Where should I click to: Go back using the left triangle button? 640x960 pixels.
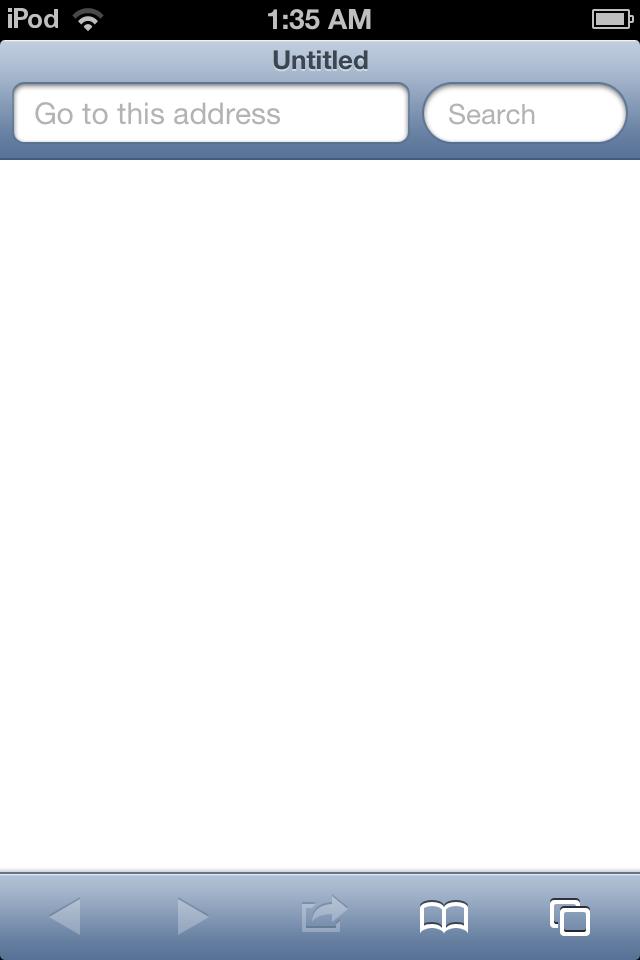65,917
